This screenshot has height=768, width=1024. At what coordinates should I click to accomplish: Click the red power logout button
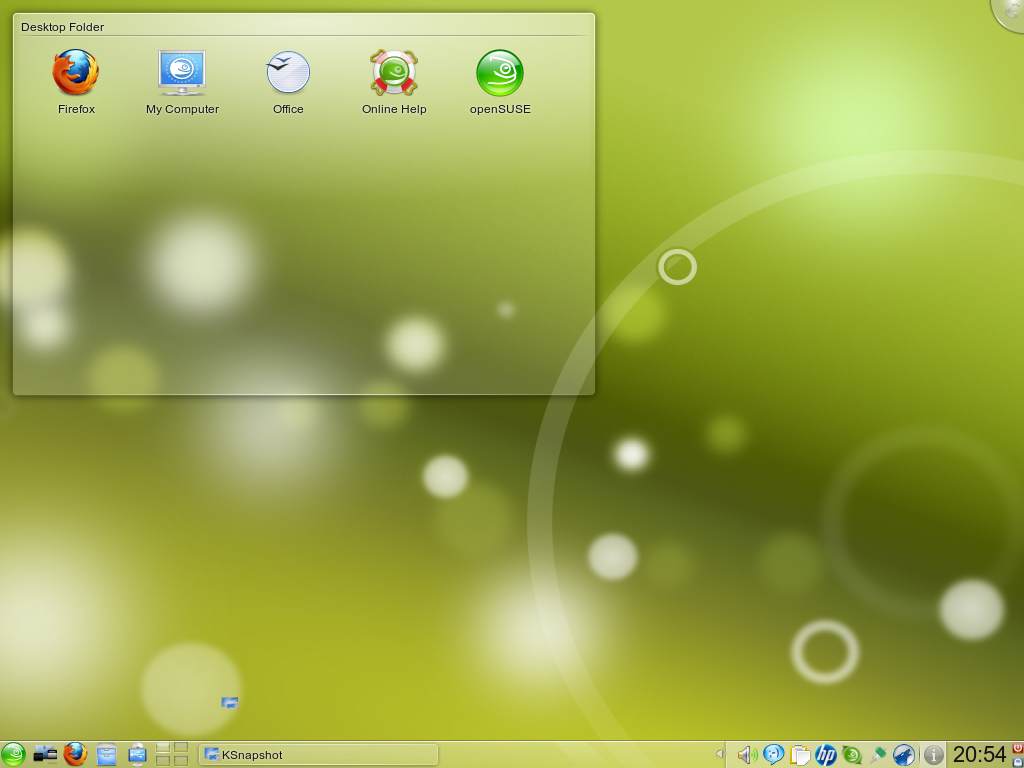1018,748
